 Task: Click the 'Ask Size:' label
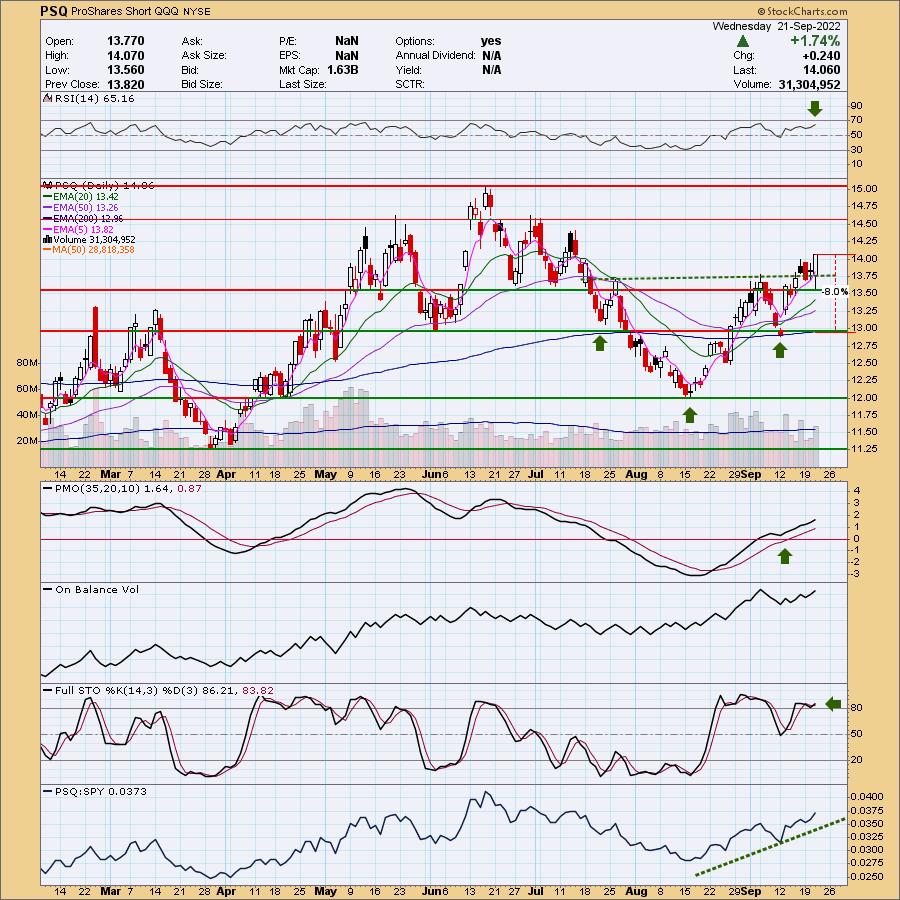[x=204, y=56]
